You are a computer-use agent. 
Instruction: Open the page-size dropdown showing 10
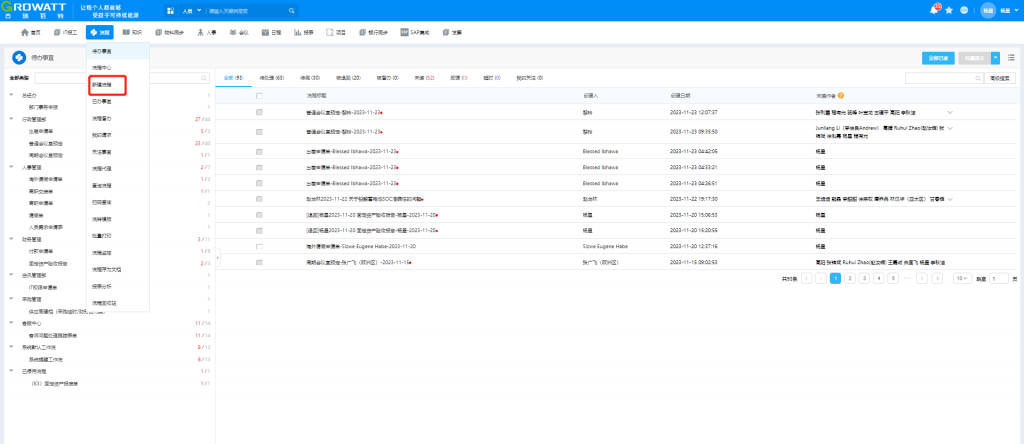coord(961,278)
